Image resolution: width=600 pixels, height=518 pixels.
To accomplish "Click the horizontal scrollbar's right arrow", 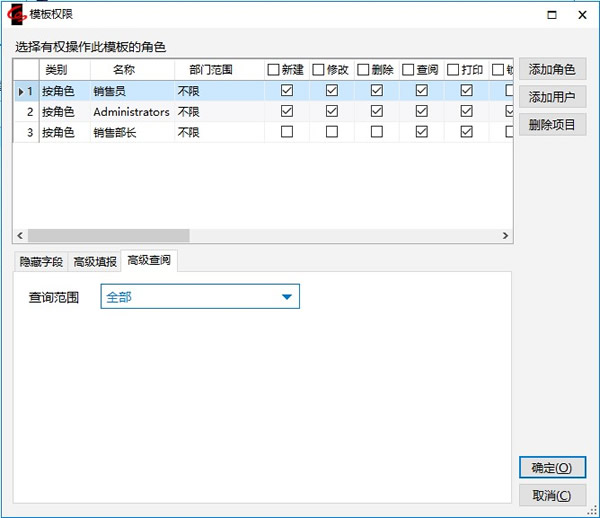I will [x=505, y=236].
